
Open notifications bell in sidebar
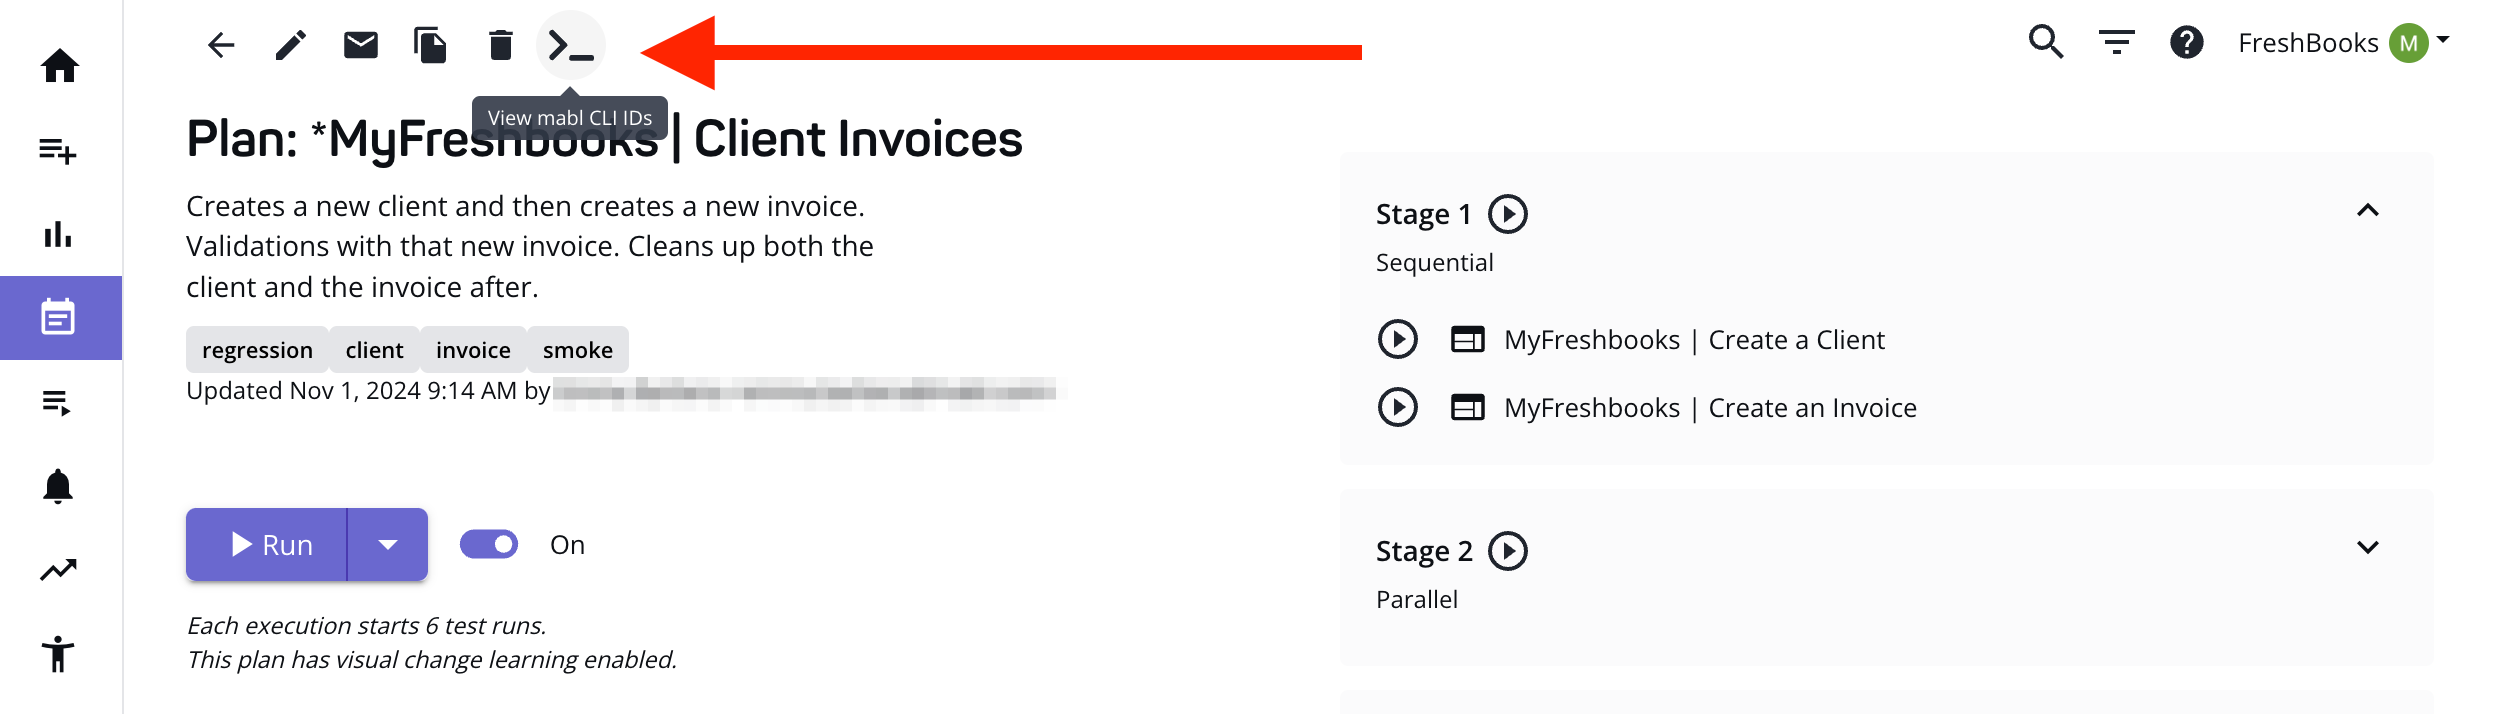tap(58, 486)
